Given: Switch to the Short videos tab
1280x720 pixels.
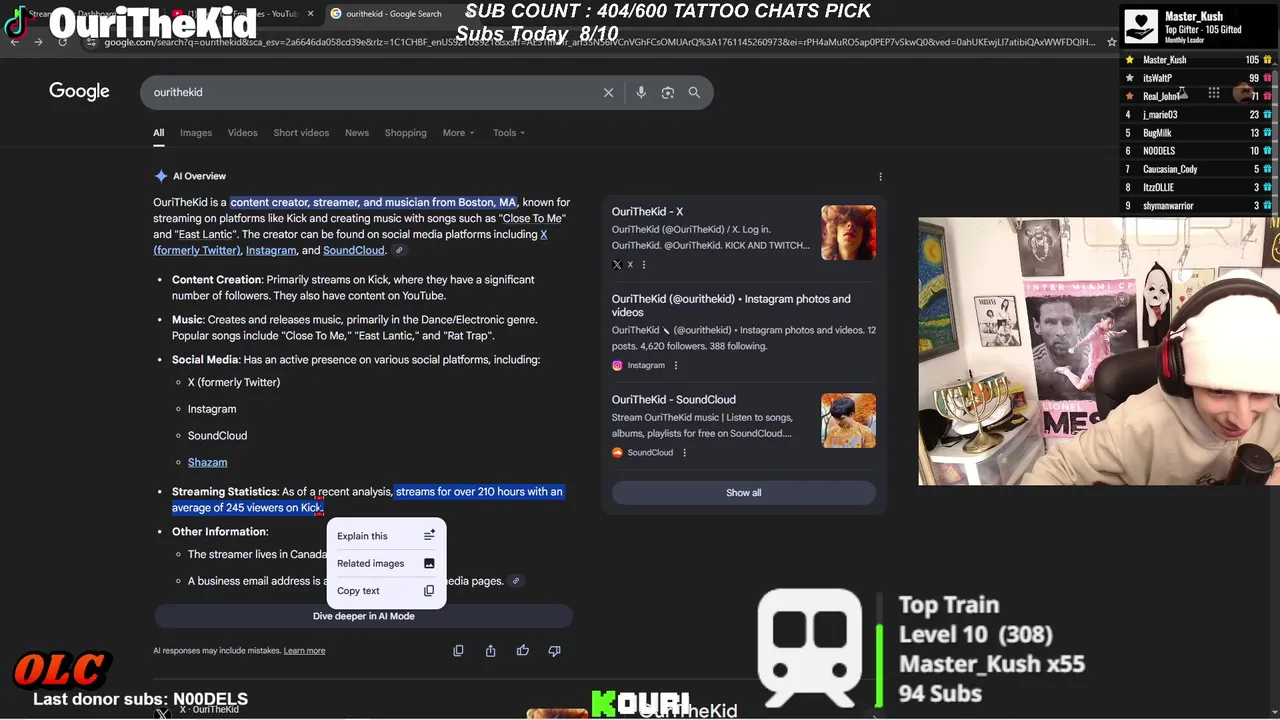Looking at the screenshot, I should (301, 133).
